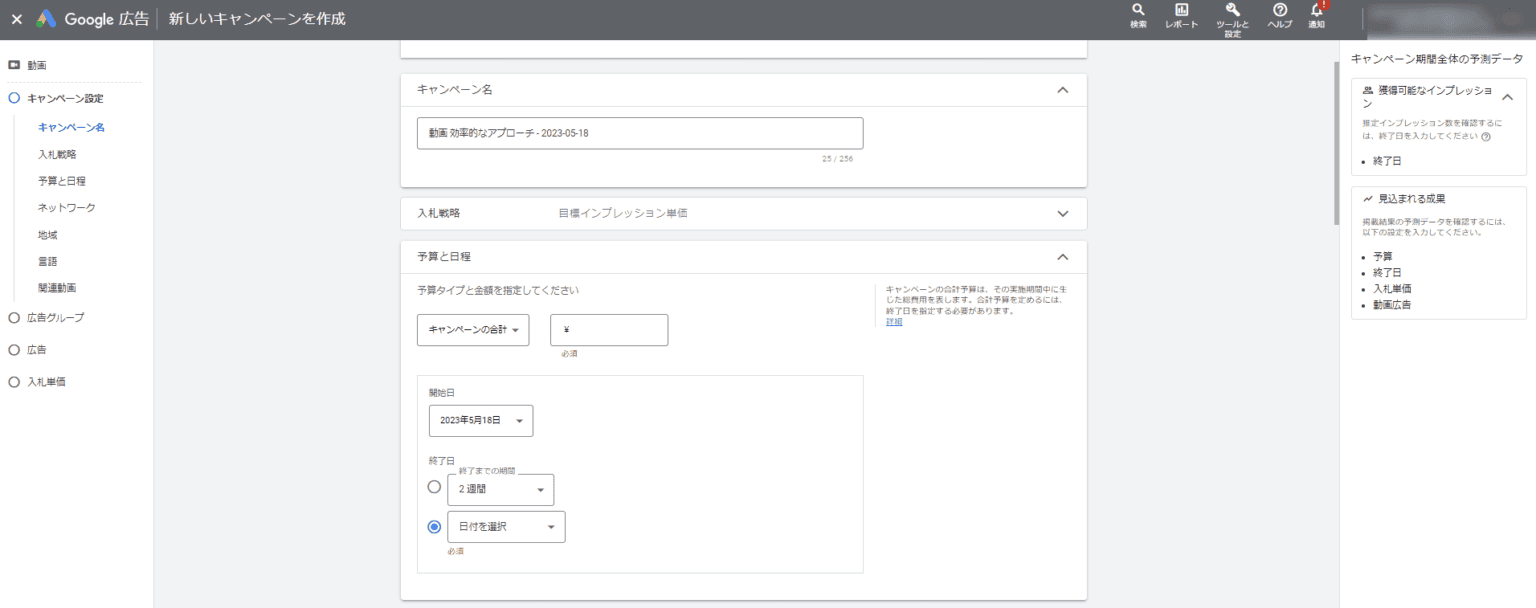The image size is (1536, 608).
Task: Click the search (検索) icon in header
Action: (1138, 11)
